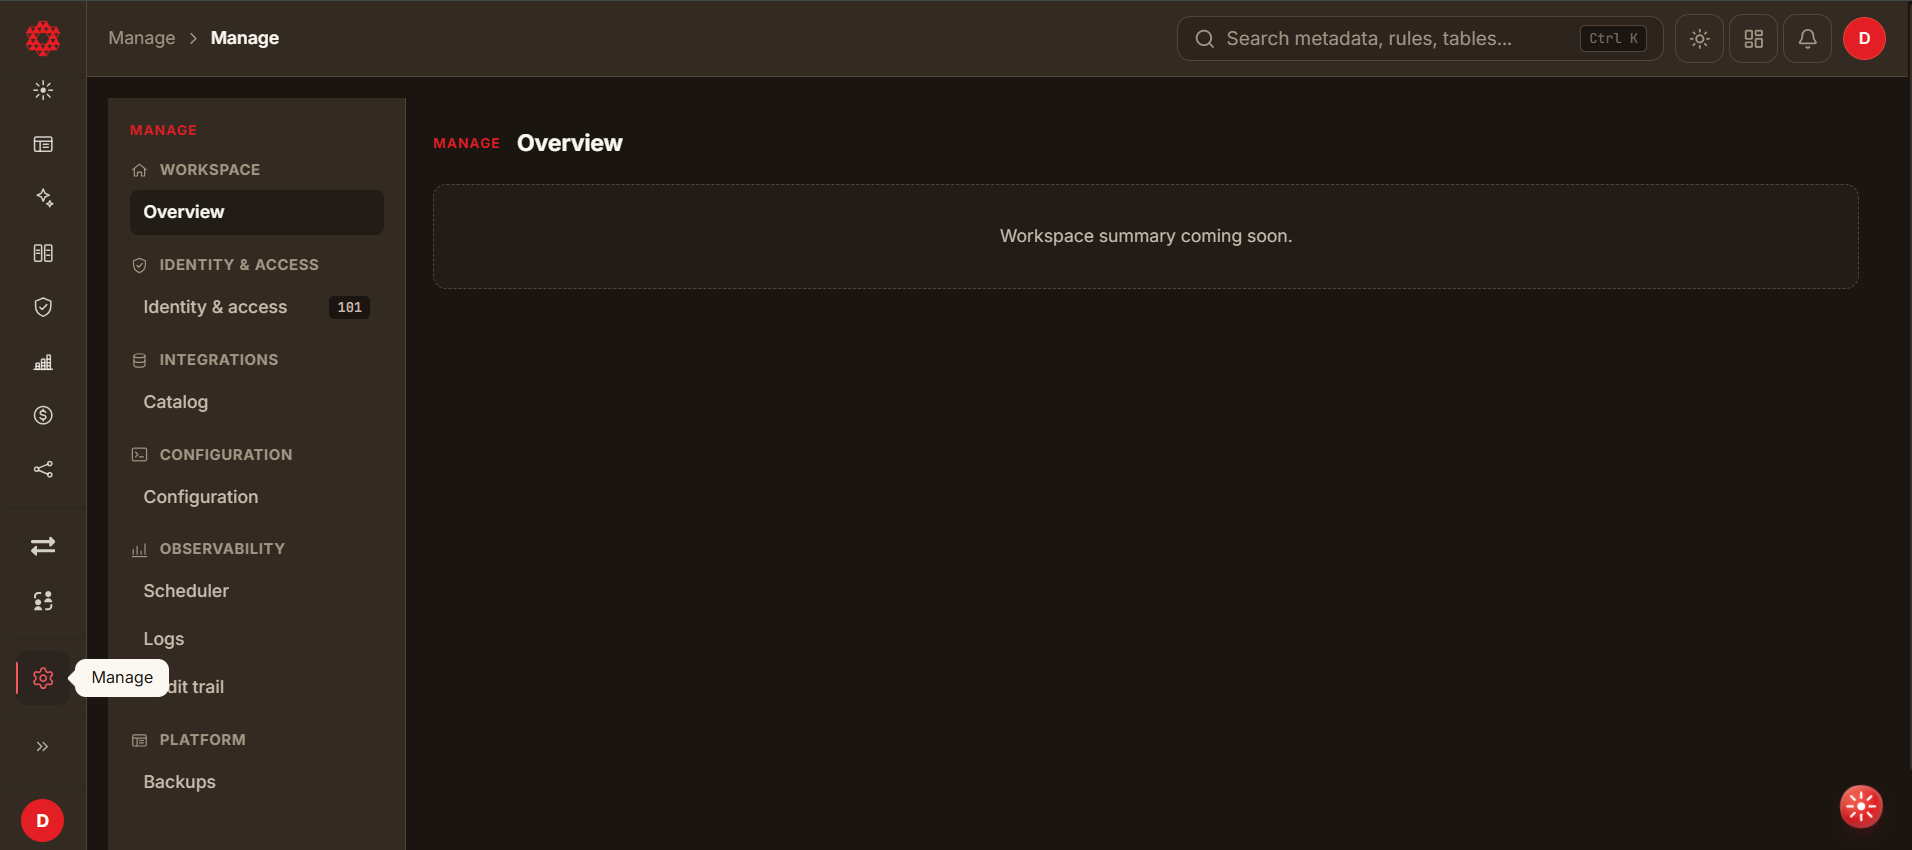The image size is (1912, 850).
Task: Open Scheduler under Observability
Action: 257,591
